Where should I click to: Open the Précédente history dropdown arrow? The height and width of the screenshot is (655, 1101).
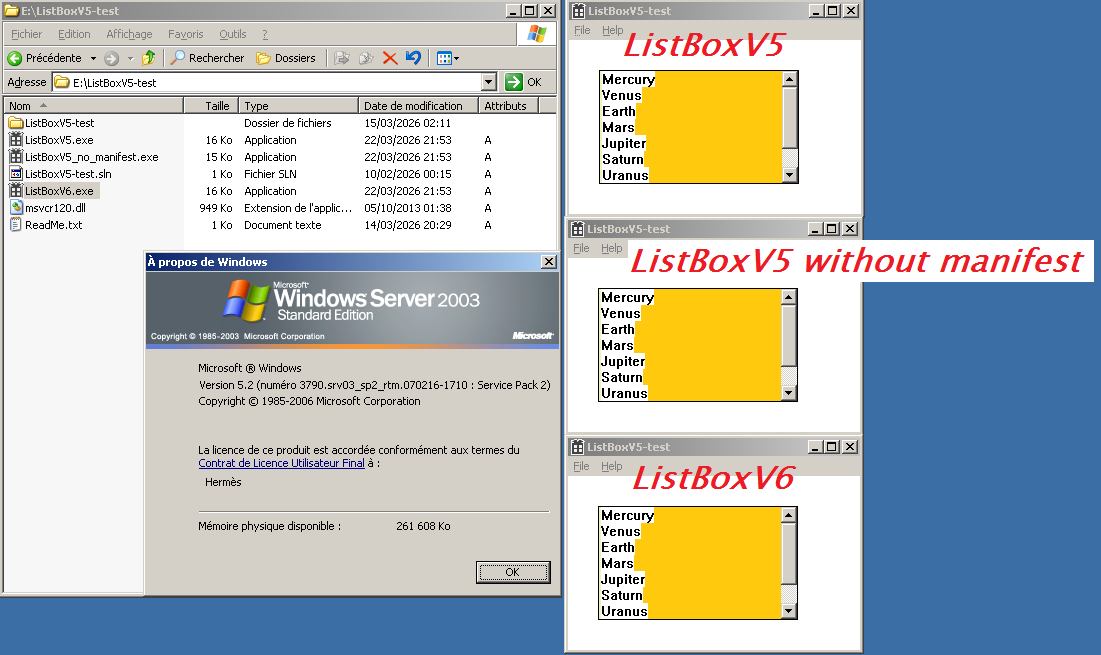[94, 58]
